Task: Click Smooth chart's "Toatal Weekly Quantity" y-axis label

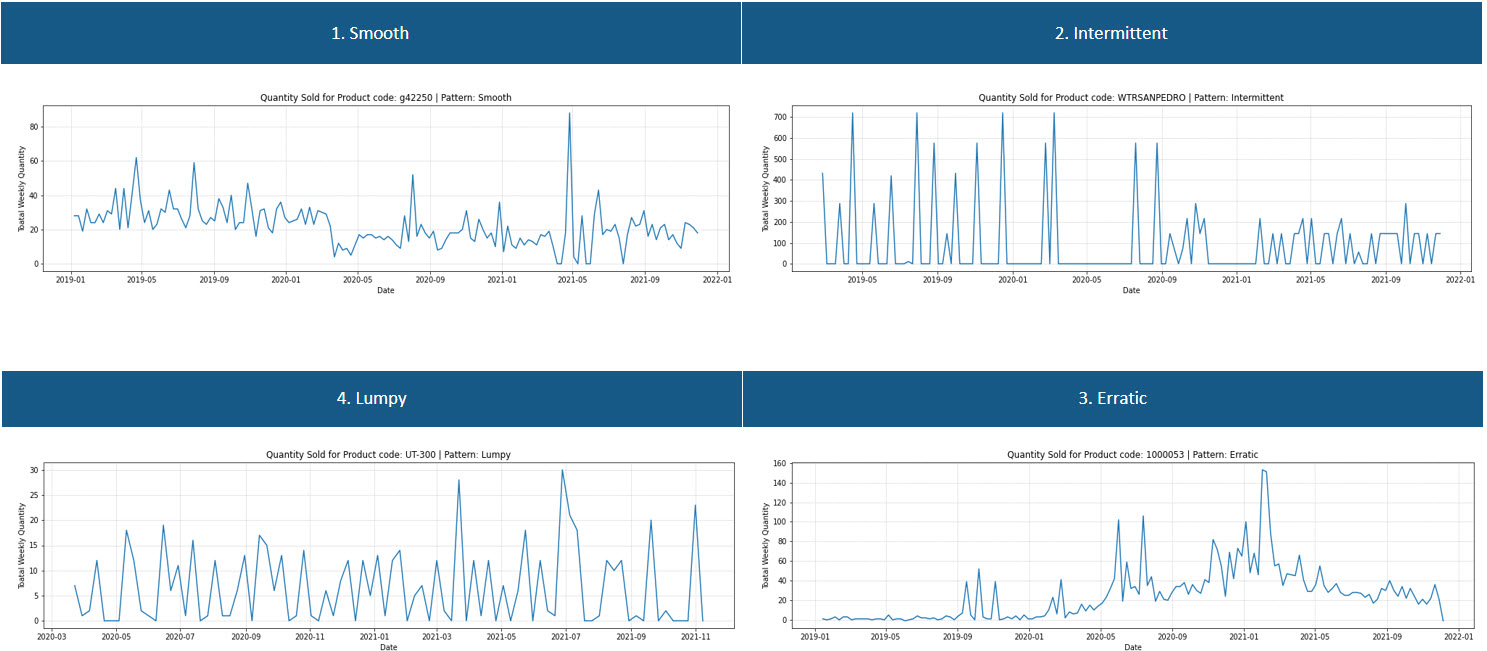Action: 20,189
